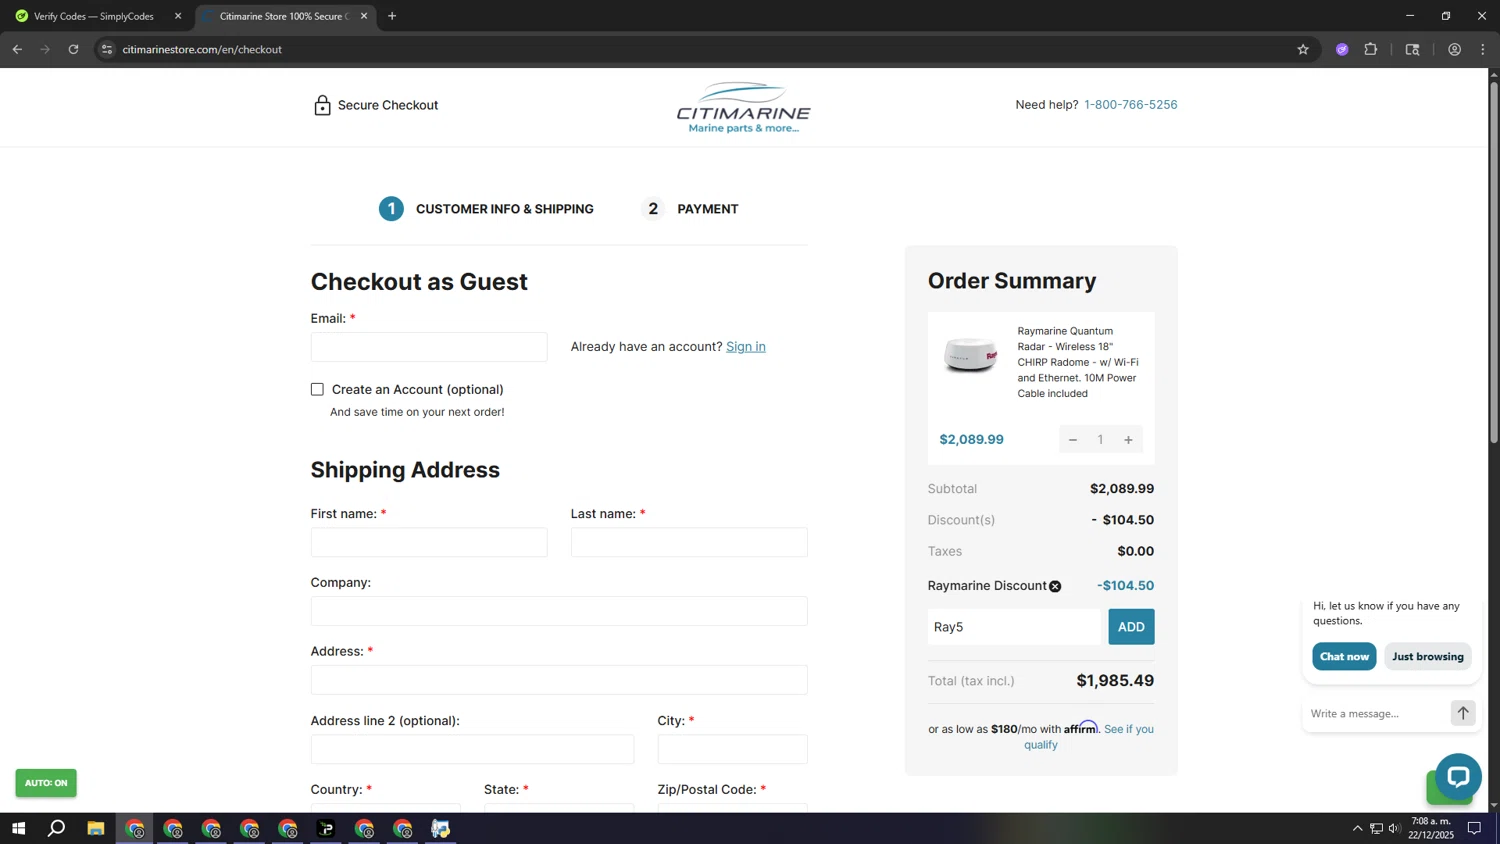Open Raymarine Quantum Radar product title
Screen dimensions: 1500x844
pyautogui.click(x=1078, y=362)
